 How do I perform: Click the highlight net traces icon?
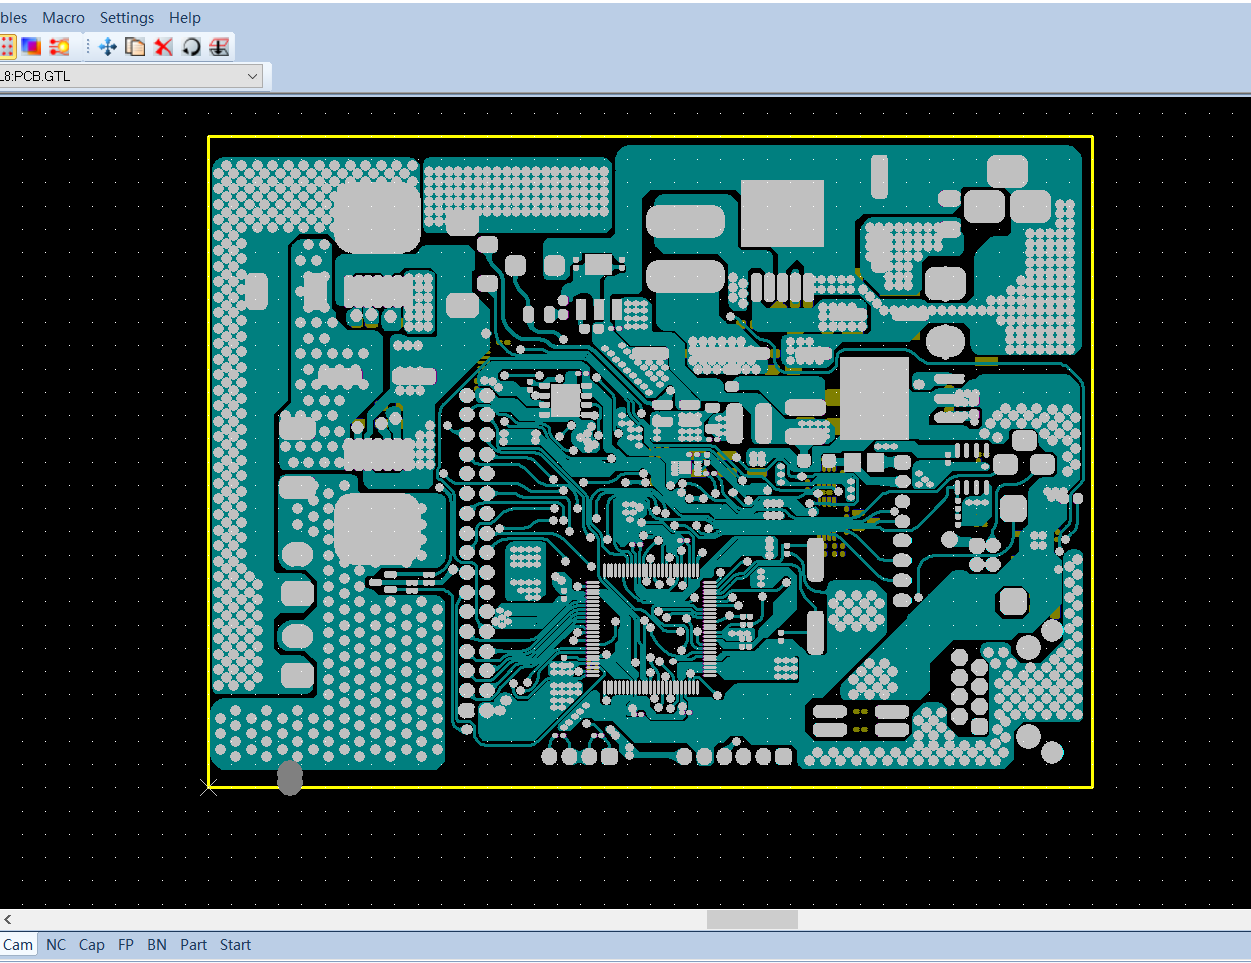click(x=59, y=46)
